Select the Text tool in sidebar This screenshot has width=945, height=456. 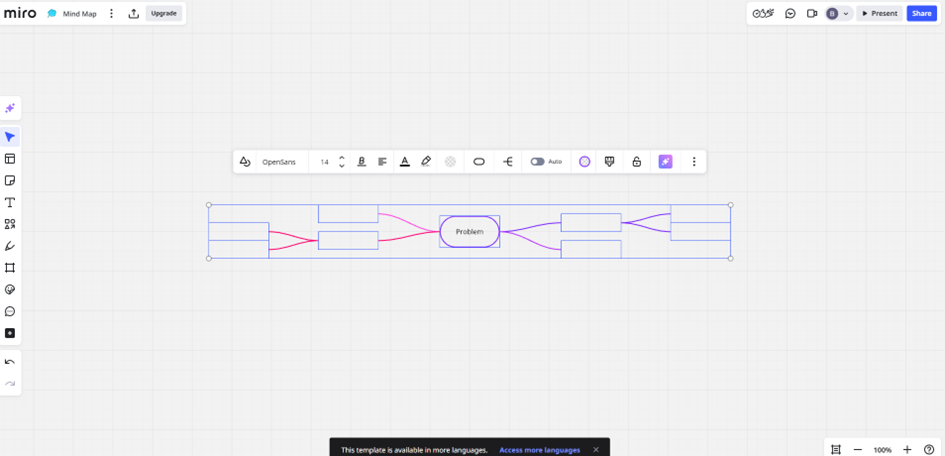click(x=10, y=203)
